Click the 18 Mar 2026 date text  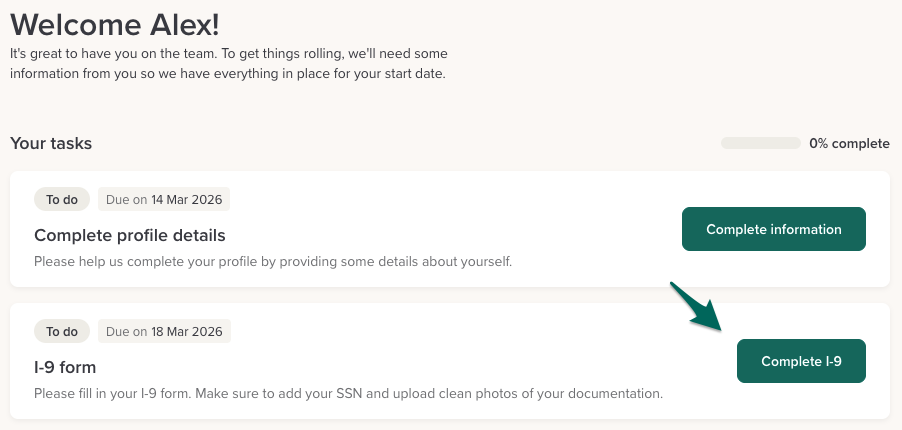click(187, 331)
